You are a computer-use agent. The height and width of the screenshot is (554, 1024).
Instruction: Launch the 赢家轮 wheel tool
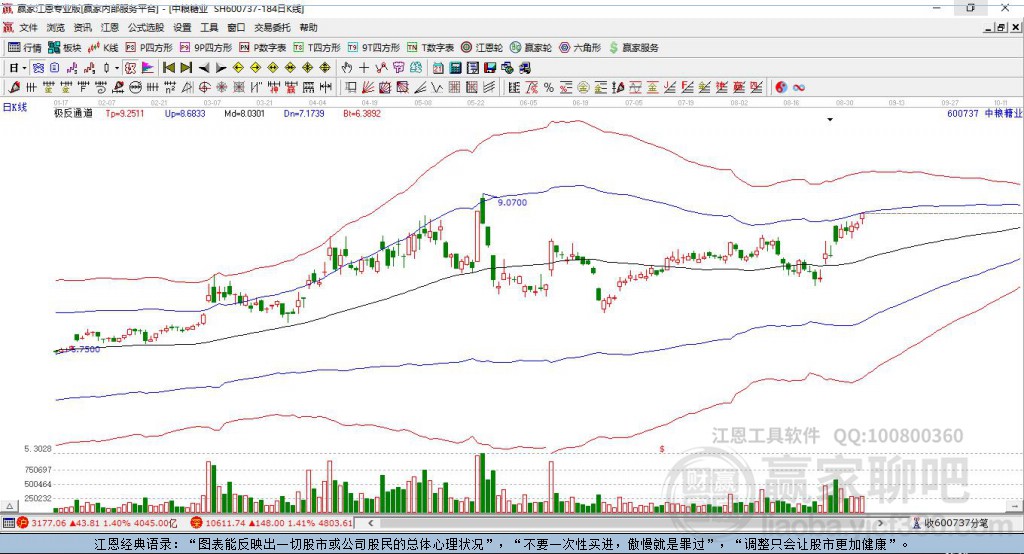click(x=531, y=48)
